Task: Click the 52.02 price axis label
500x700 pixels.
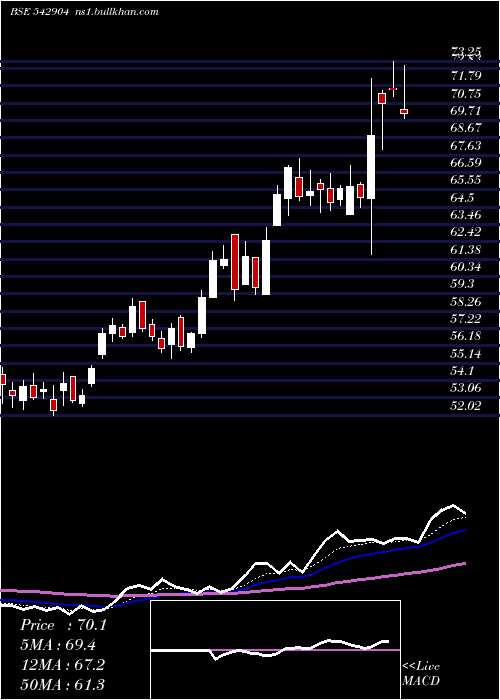Action: pyautogui.click(x=466, y=405)
